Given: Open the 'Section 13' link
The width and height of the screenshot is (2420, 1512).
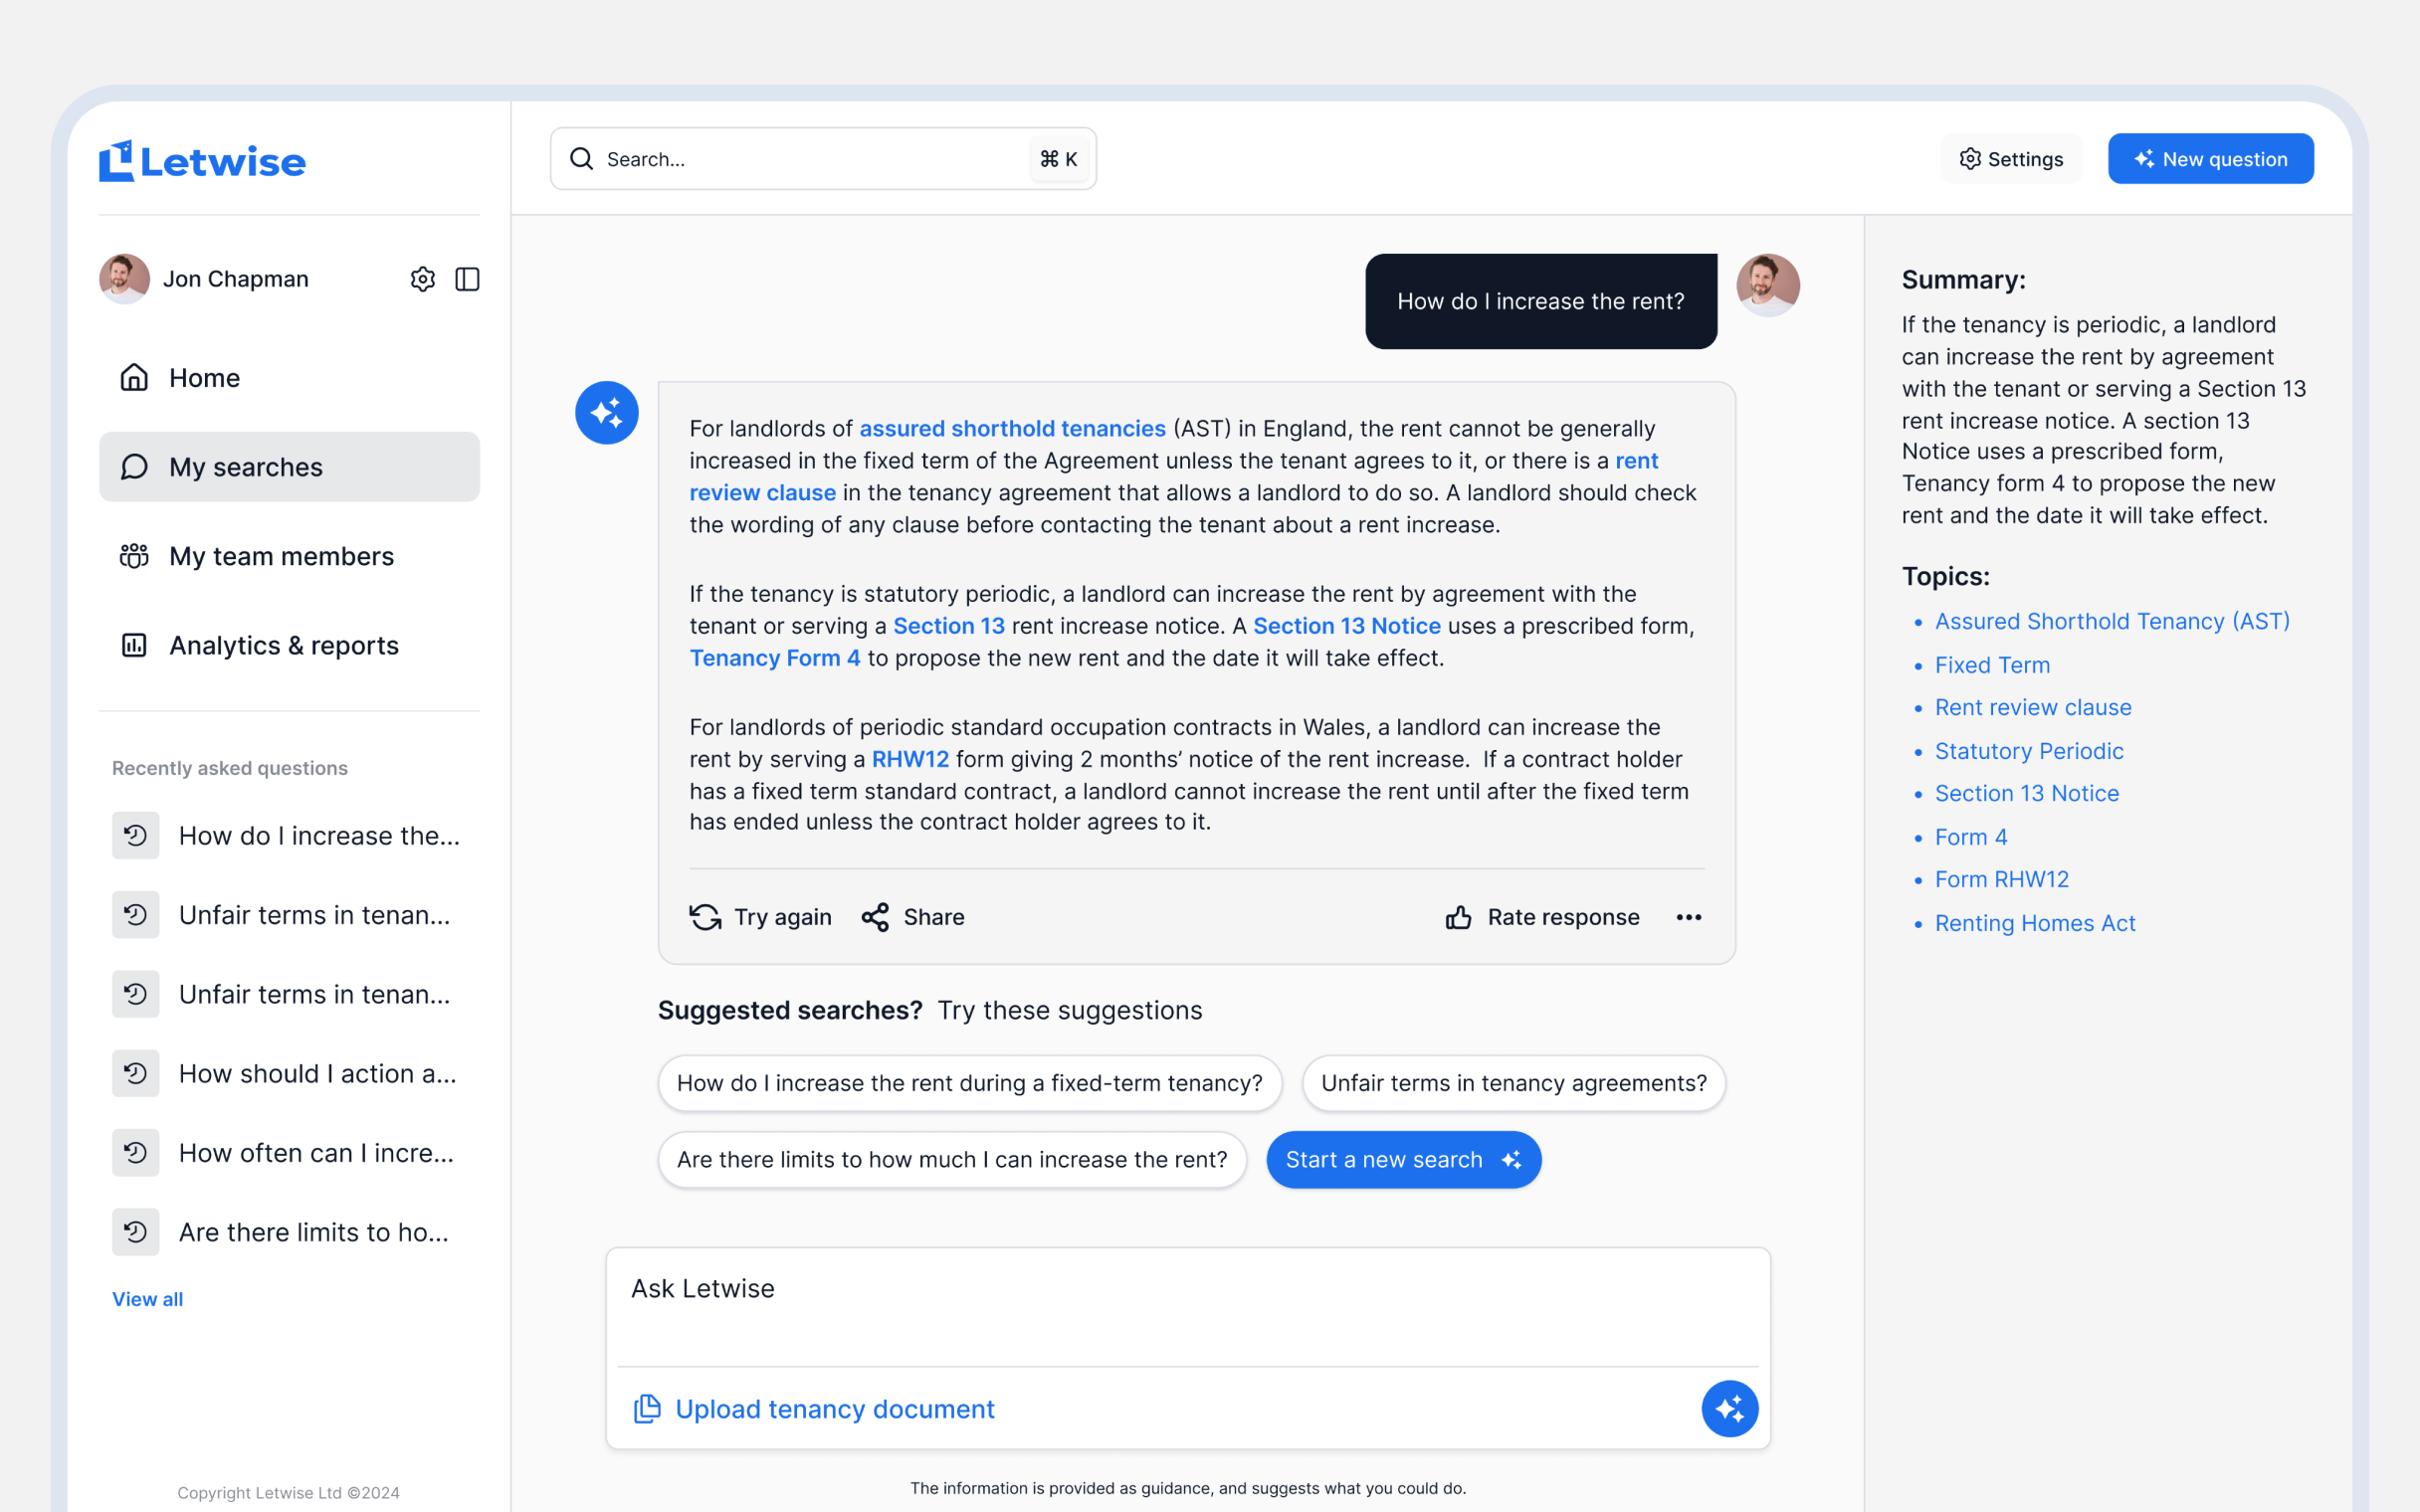Looking at the screenshot, I should [x=948, y=626].
